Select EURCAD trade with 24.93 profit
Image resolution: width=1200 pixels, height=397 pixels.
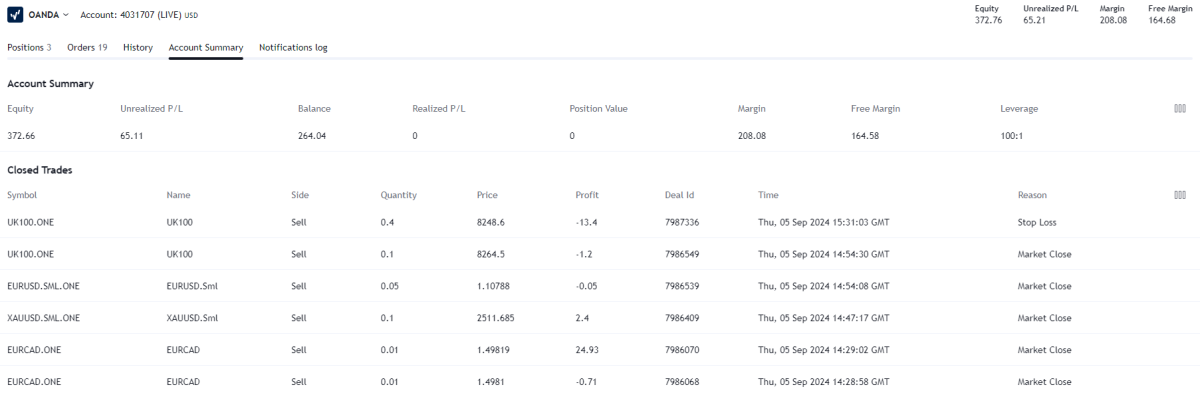(x=600, y=350)
